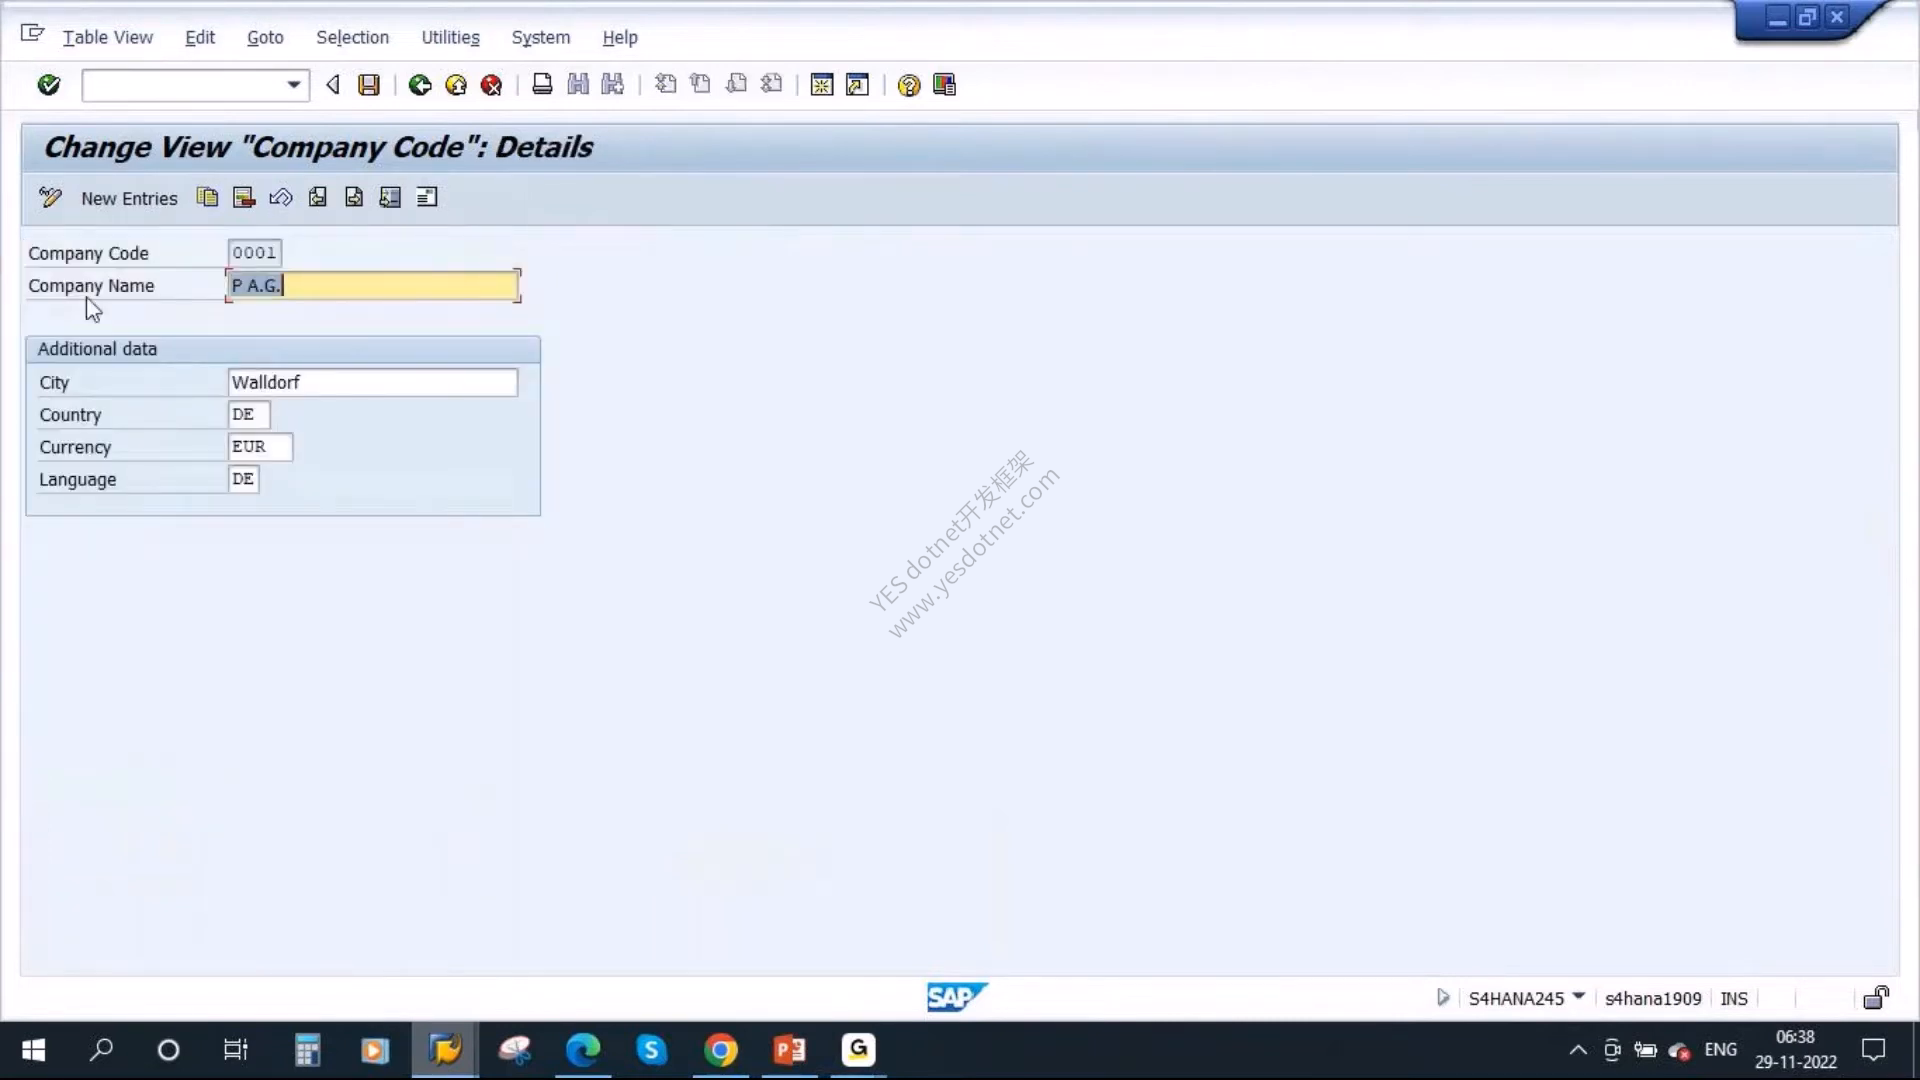Image resolution: width=1920 pixels, height=1080 pixels.
Task: Click the Find binoculars icon
Action: click(x=578, y=85)
